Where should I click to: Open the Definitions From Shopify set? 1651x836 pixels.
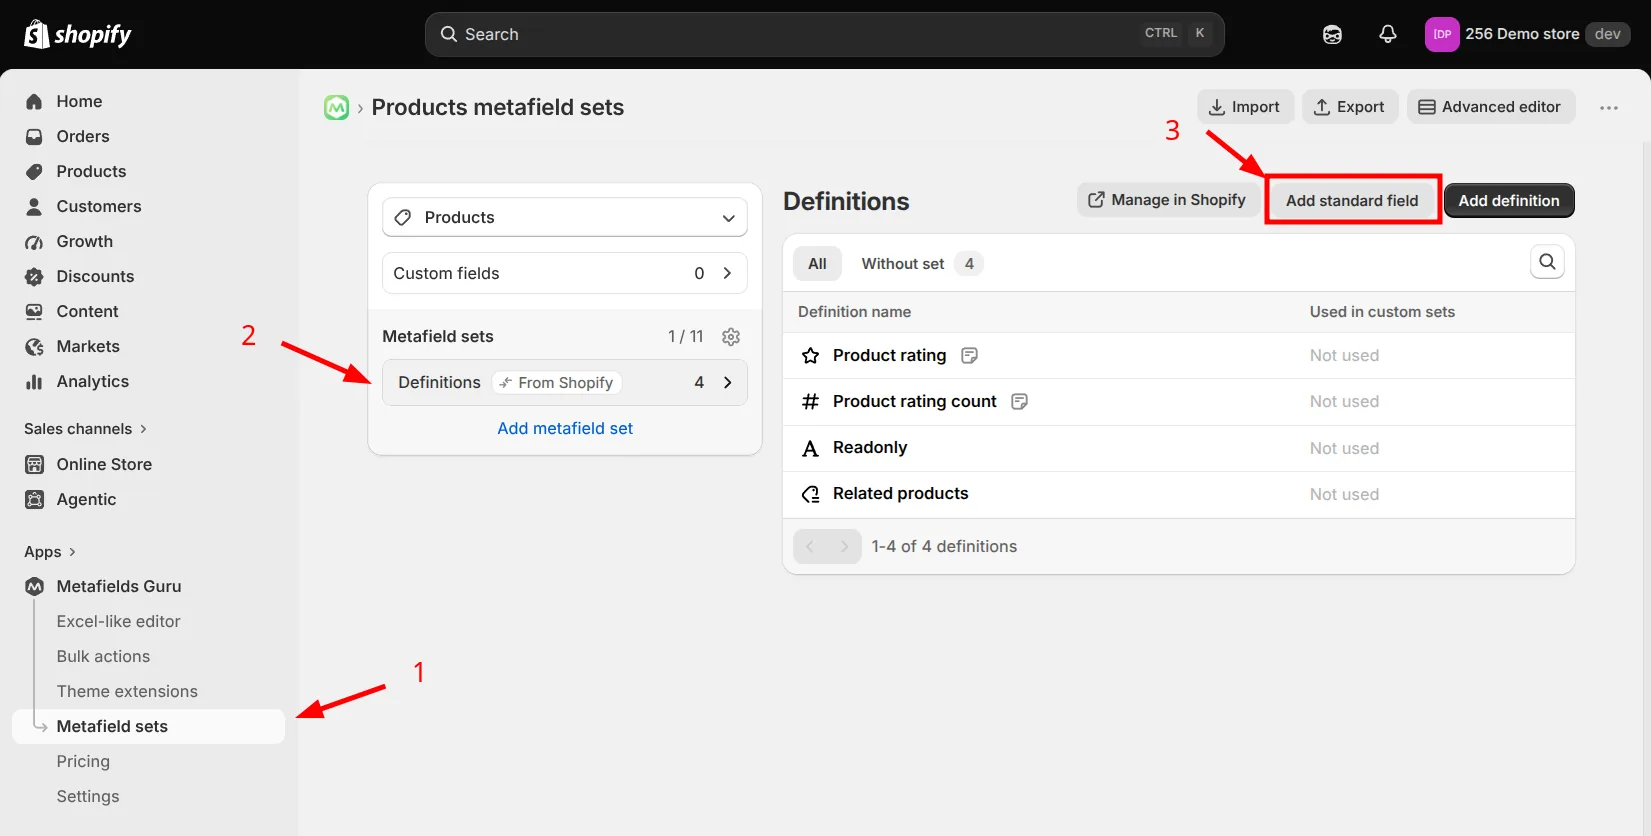tap(565, 382)
